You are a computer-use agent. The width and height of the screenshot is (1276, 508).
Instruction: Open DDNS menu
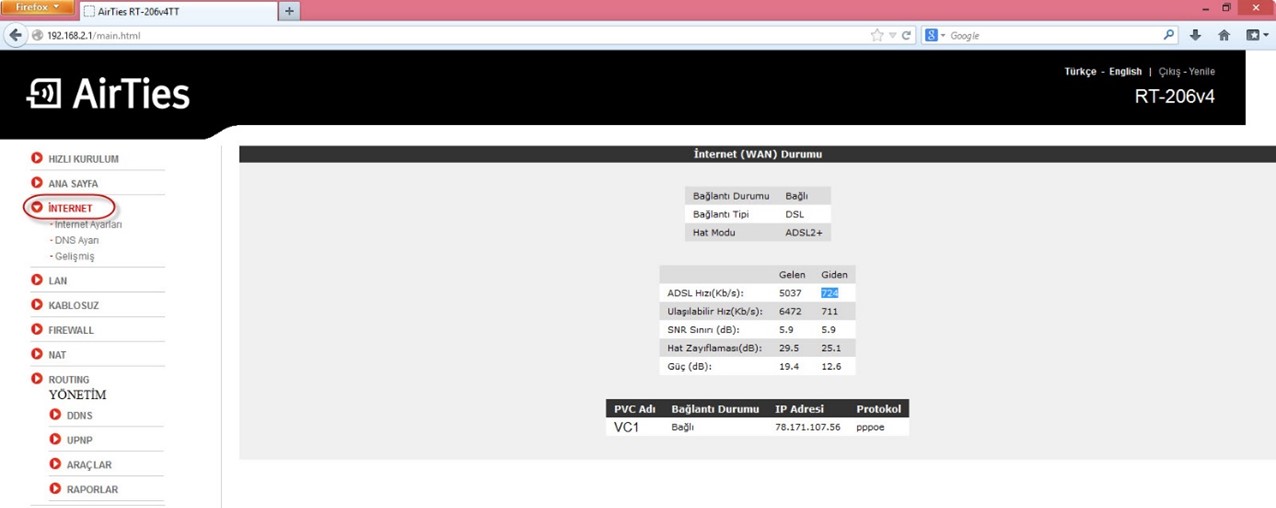pyautogui.click(x=80, y=415)
